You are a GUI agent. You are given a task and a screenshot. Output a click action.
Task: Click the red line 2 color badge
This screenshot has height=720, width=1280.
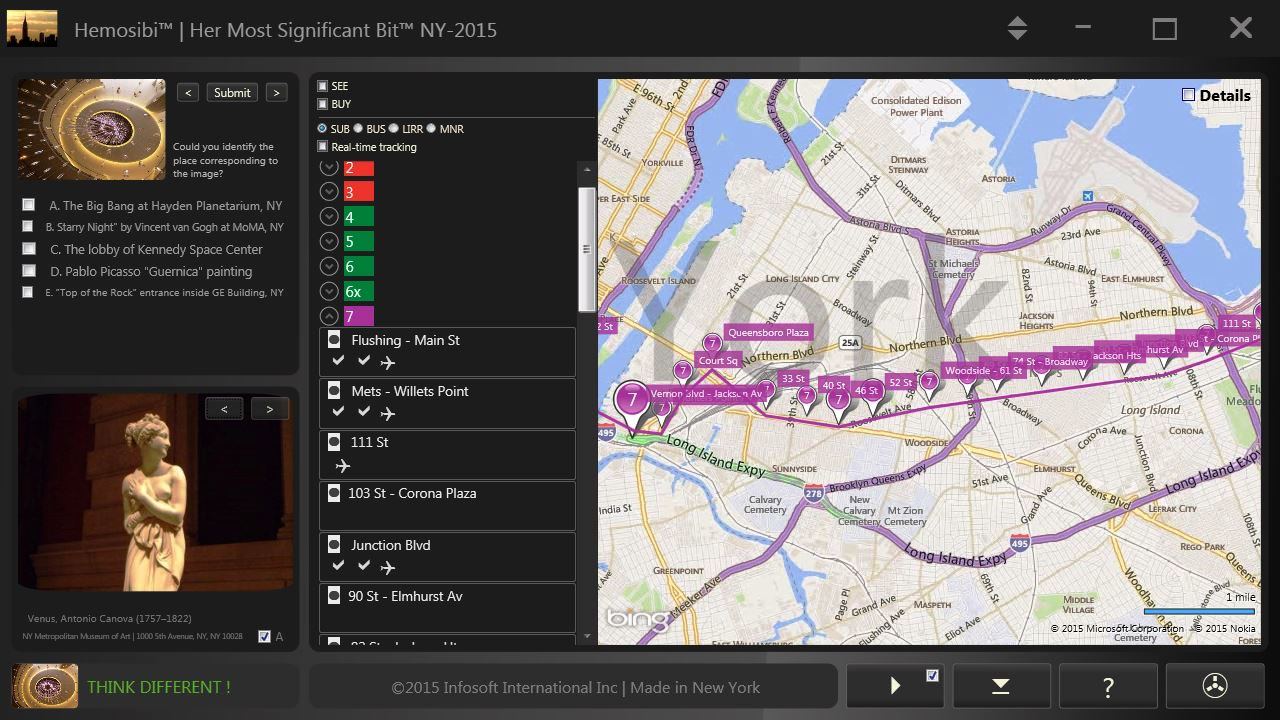358,167
